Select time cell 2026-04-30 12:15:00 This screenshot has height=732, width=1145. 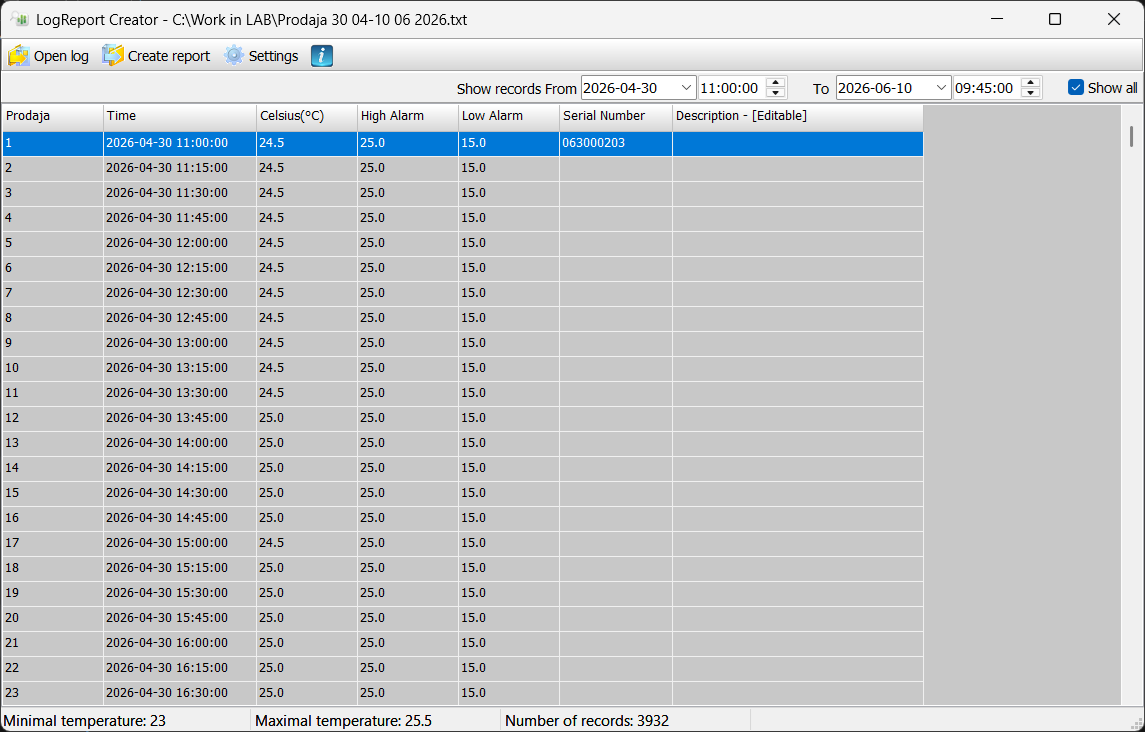click(x=180, y=268)
